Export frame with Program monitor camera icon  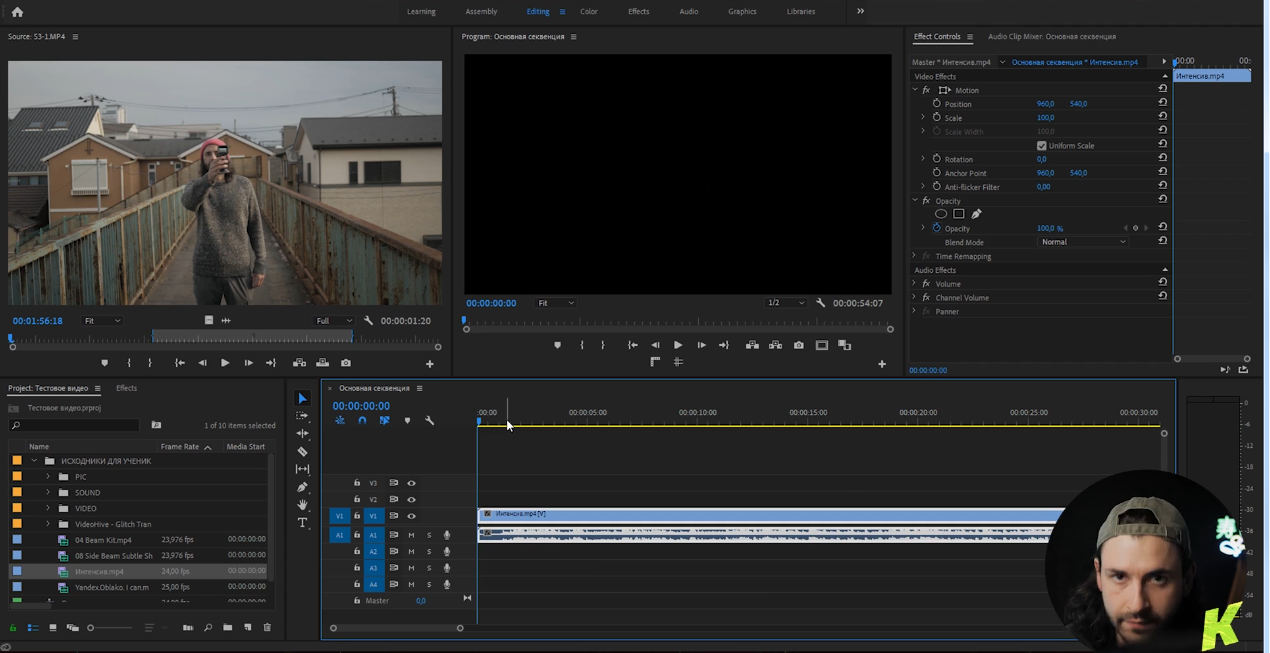(798, 345)
